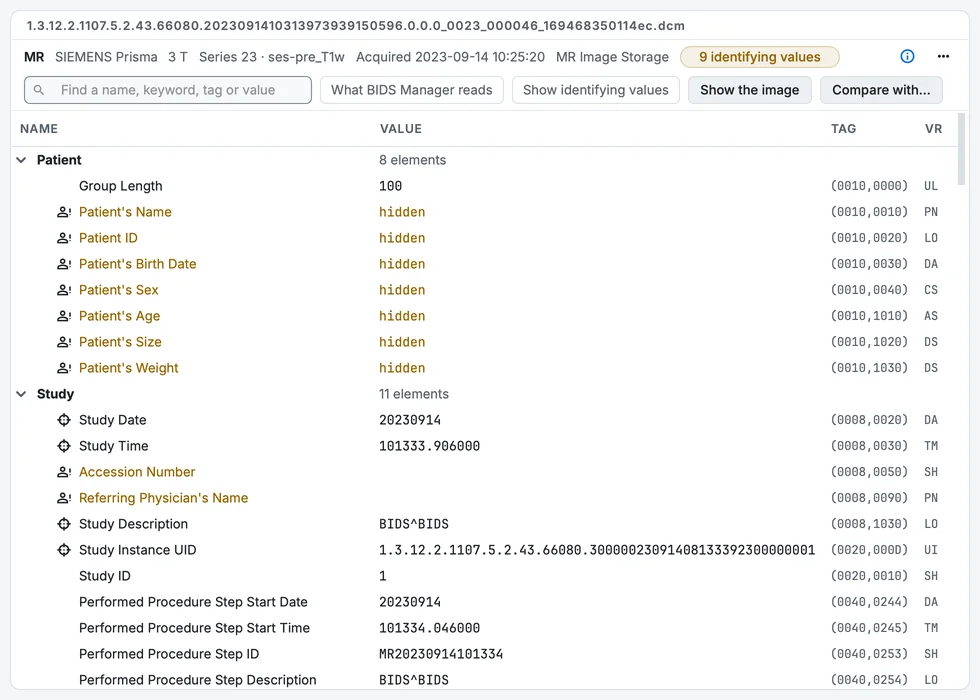Click identifying icon beside Patient's Sex

(64, 290)
